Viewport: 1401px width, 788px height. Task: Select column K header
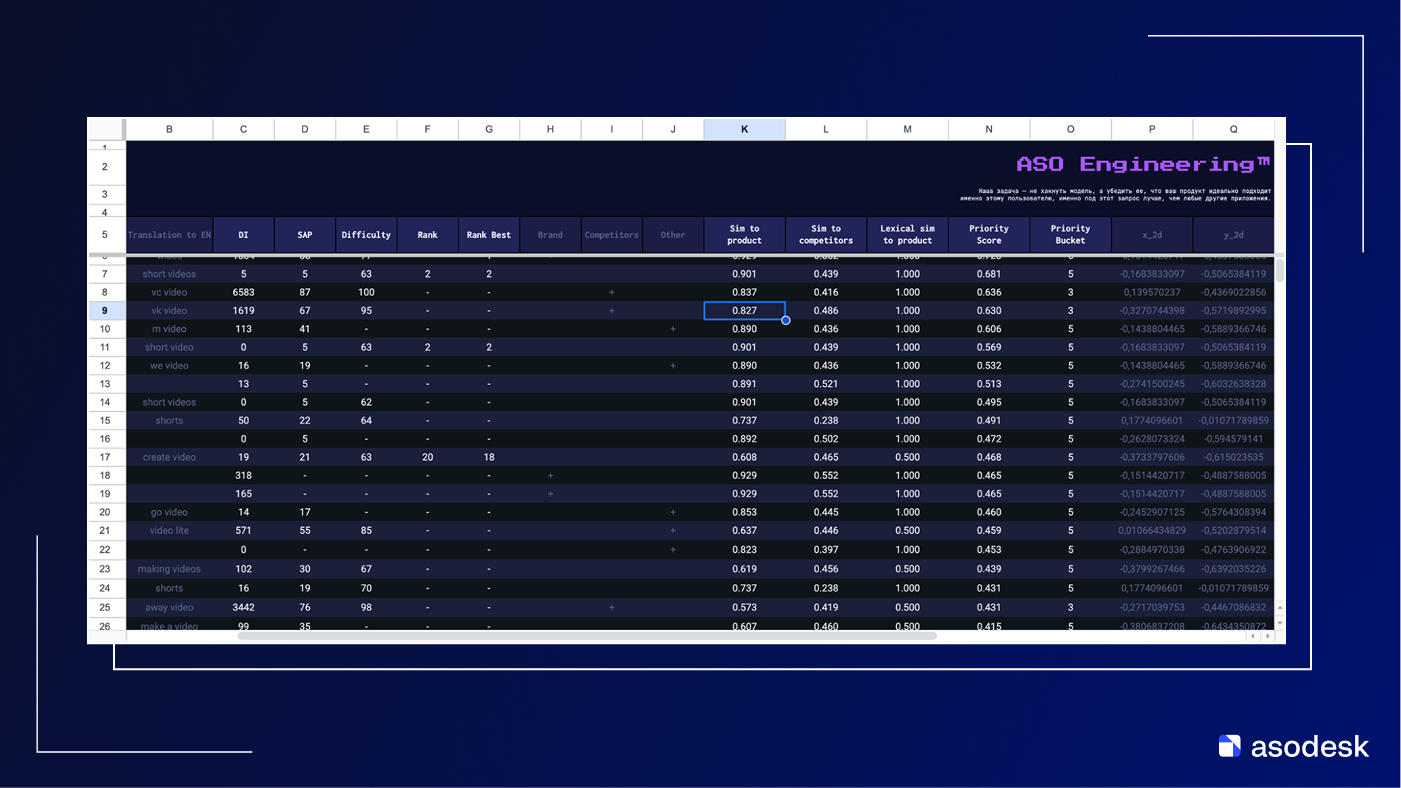(744, 129)
